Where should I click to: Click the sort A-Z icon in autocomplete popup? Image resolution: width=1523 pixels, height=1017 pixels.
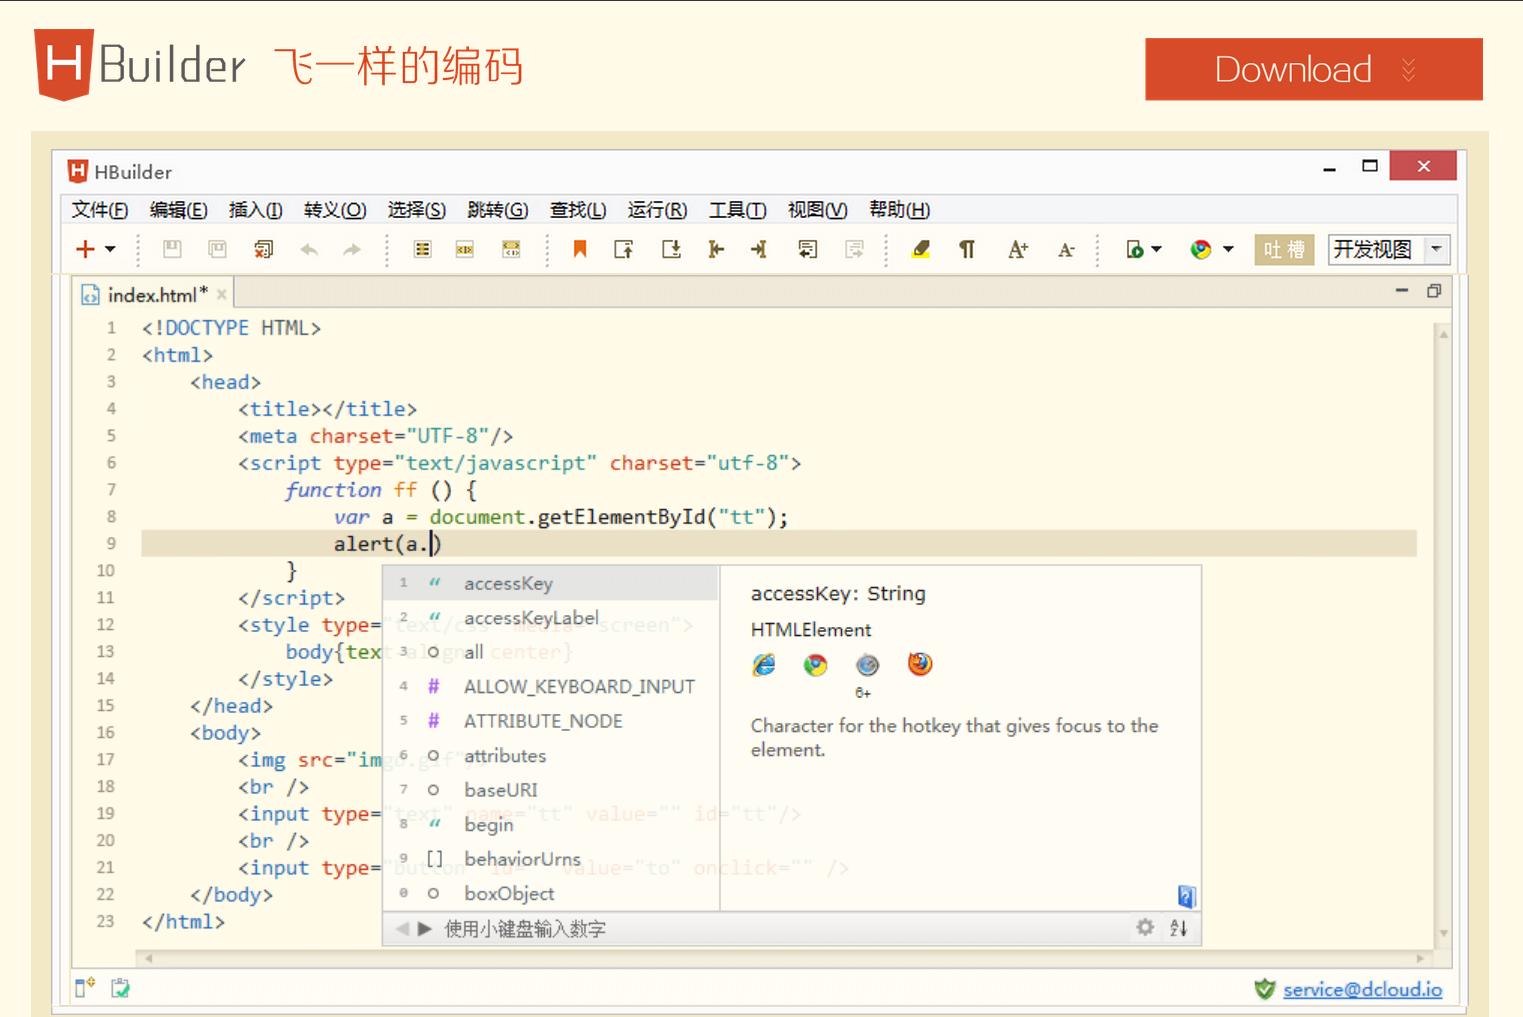coord(1179,928)
